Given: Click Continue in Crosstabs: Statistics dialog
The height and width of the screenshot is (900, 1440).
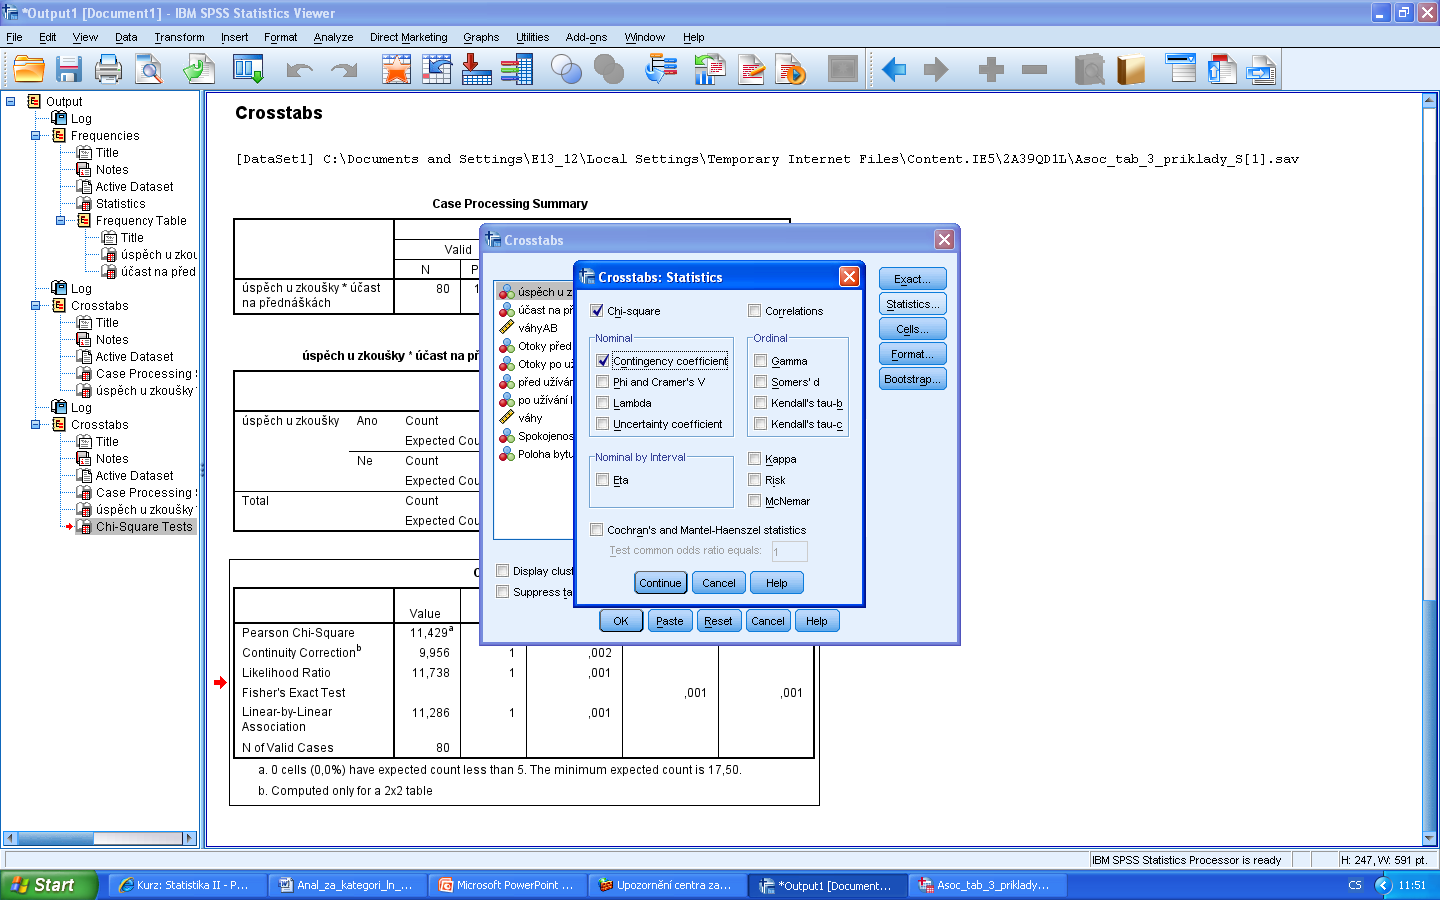Looking at the screenshot, I should pos(660,583).
